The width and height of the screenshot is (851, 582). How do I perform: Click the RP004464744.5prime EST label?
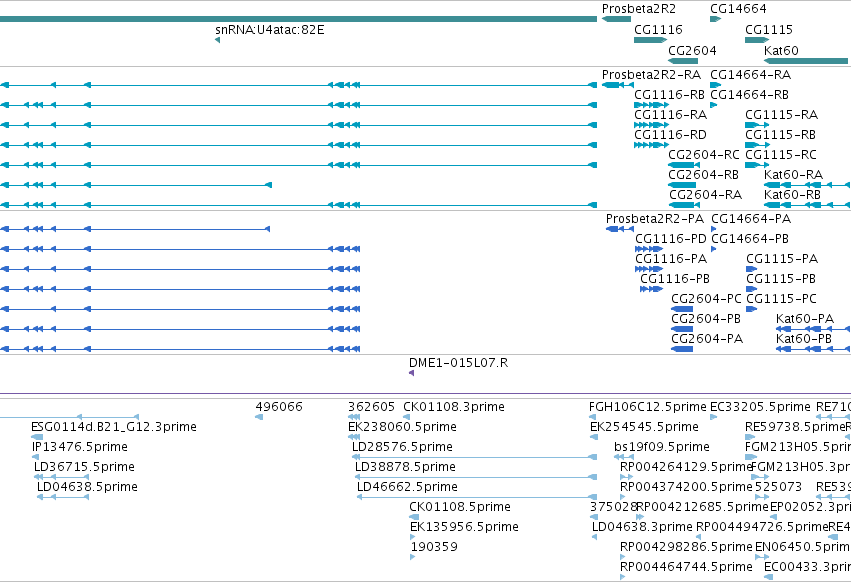686,568
